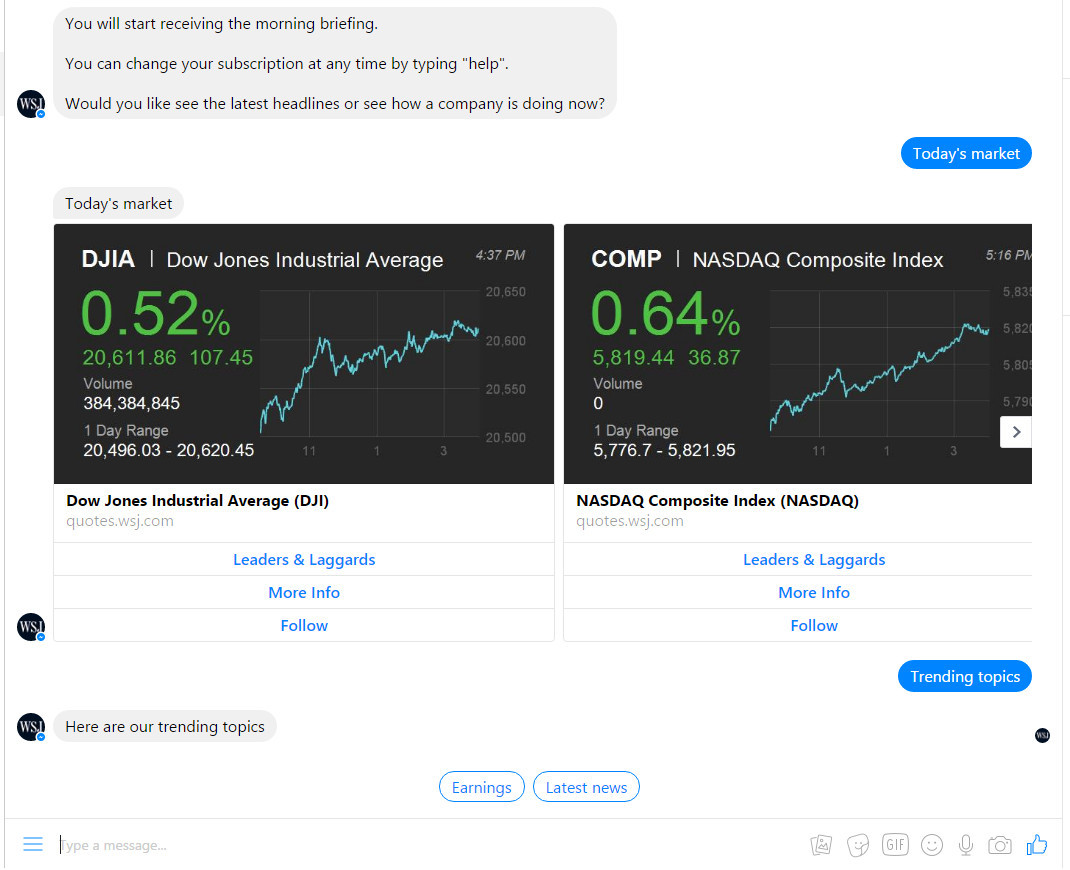The image size is (1070, 870).
Task: Open the camera to take a photo
Action: point(999,845)
